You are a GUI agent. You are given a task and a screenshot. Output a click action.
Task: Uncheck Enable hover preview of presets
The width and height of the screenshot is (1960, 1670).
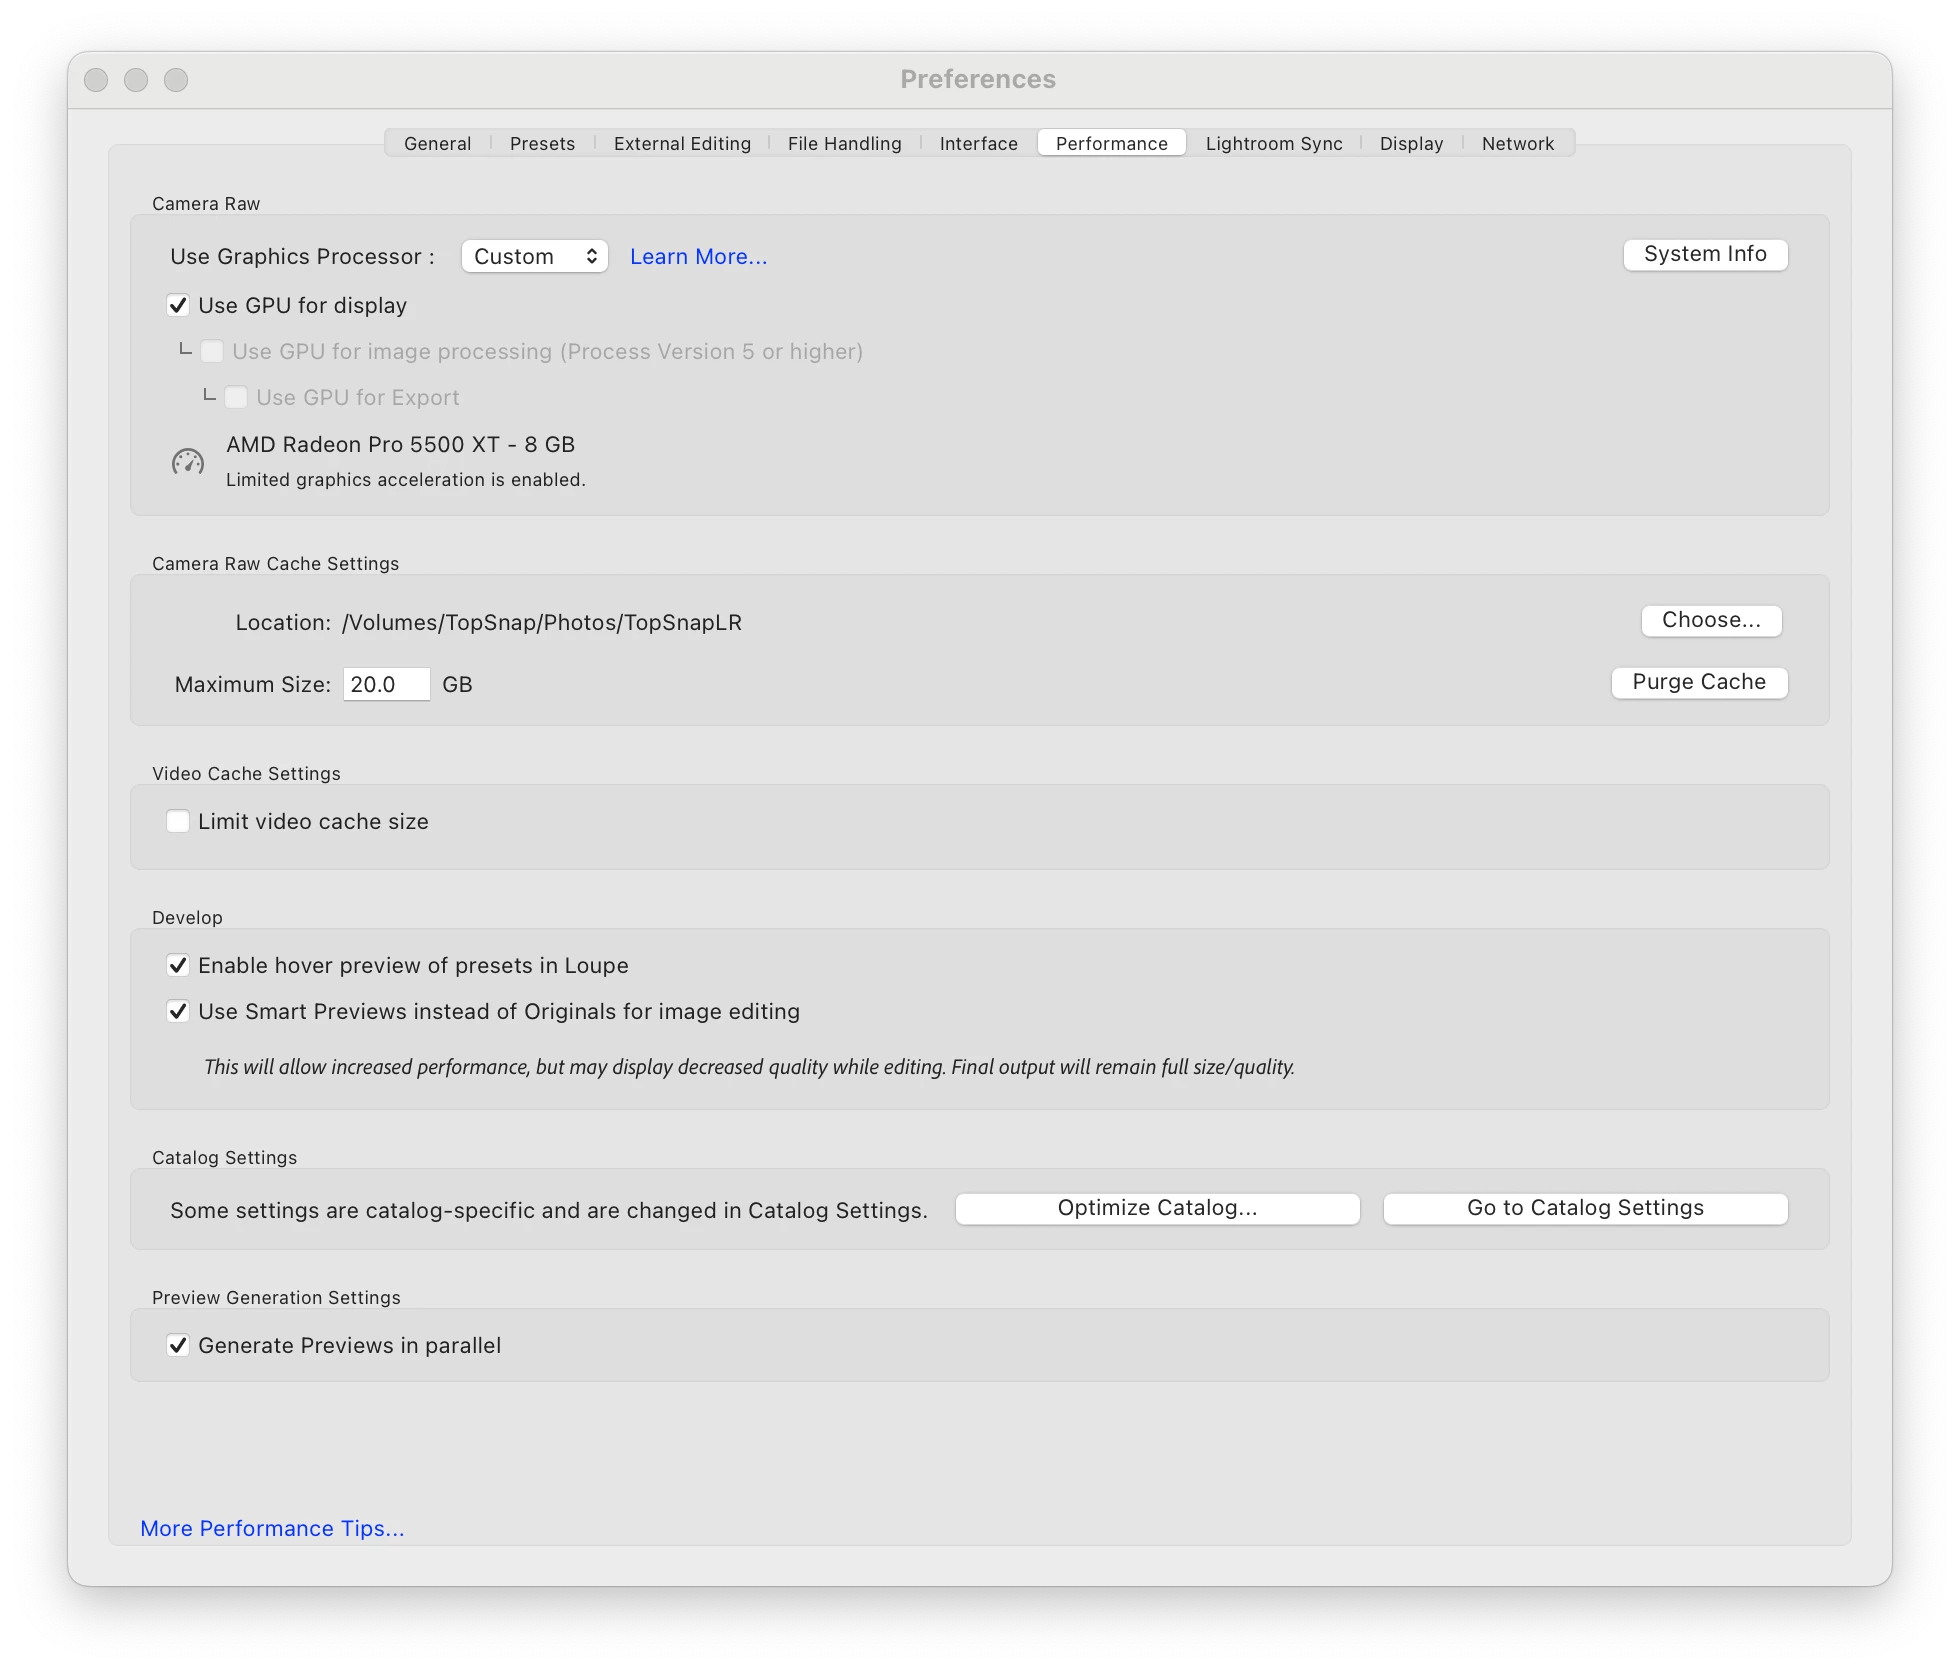[178, 965]
